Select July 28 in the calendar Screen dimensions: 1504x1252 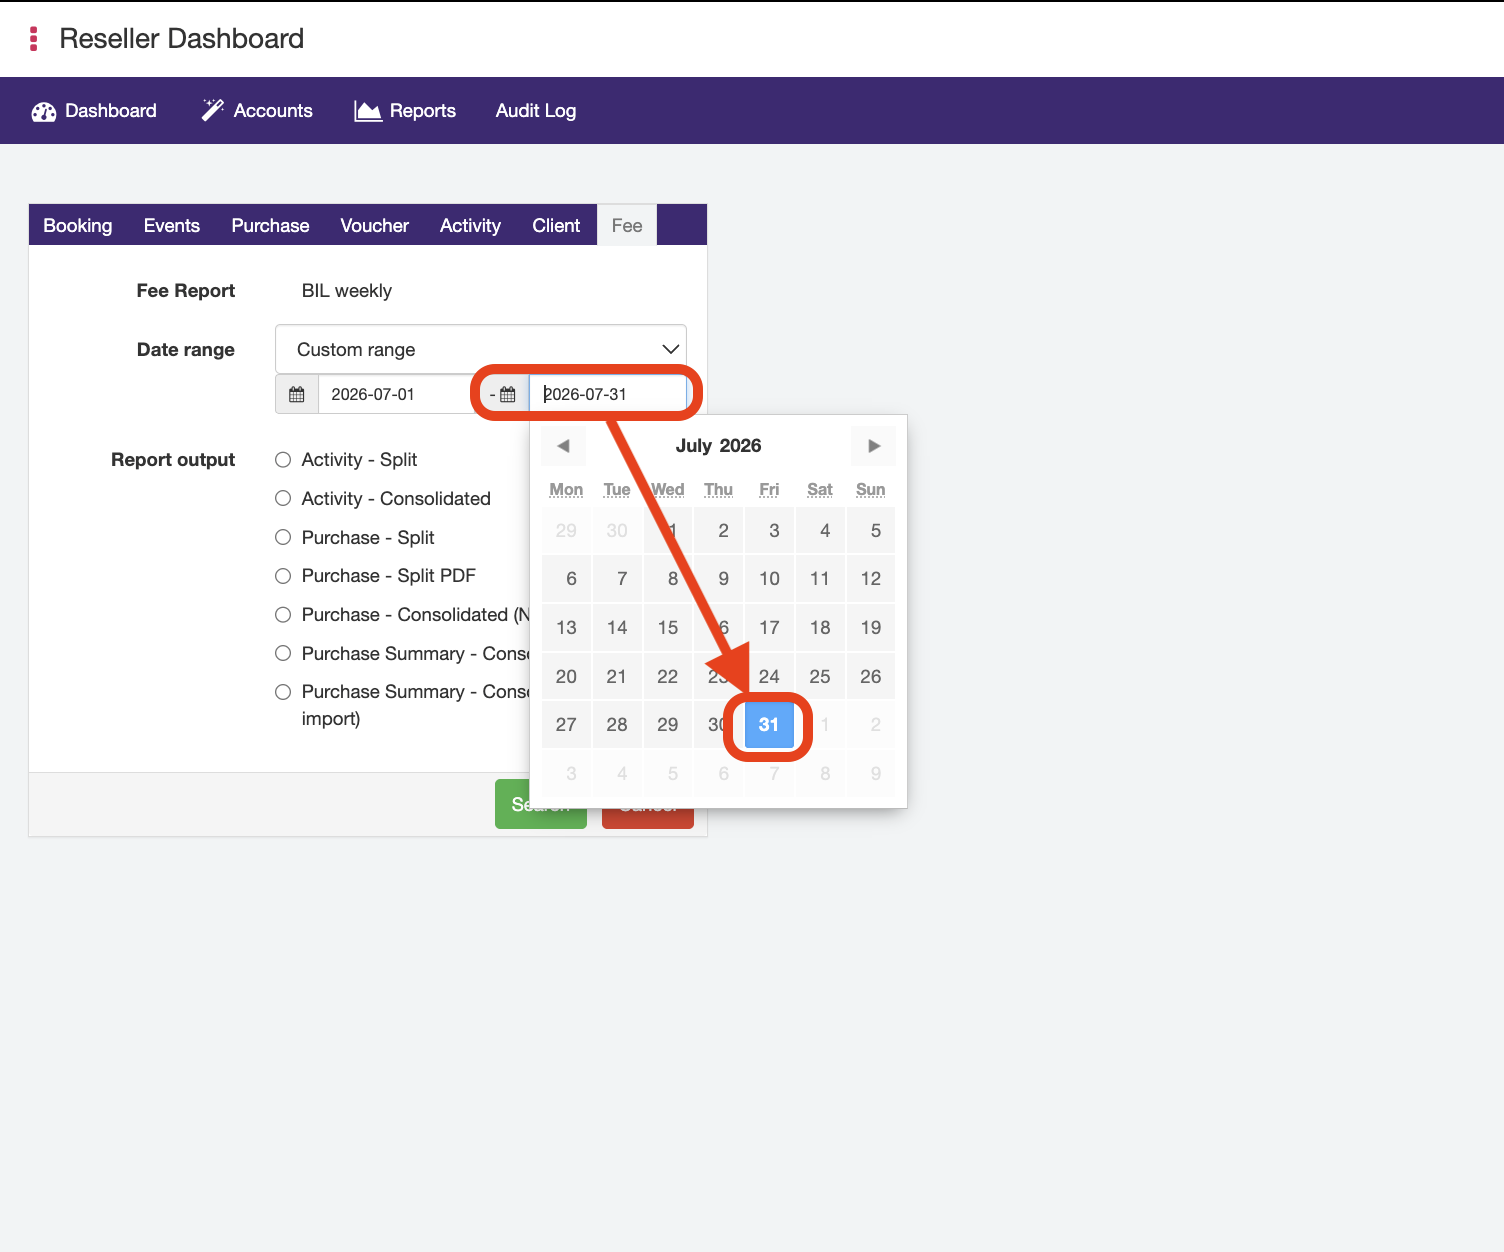tap(617, 725)
